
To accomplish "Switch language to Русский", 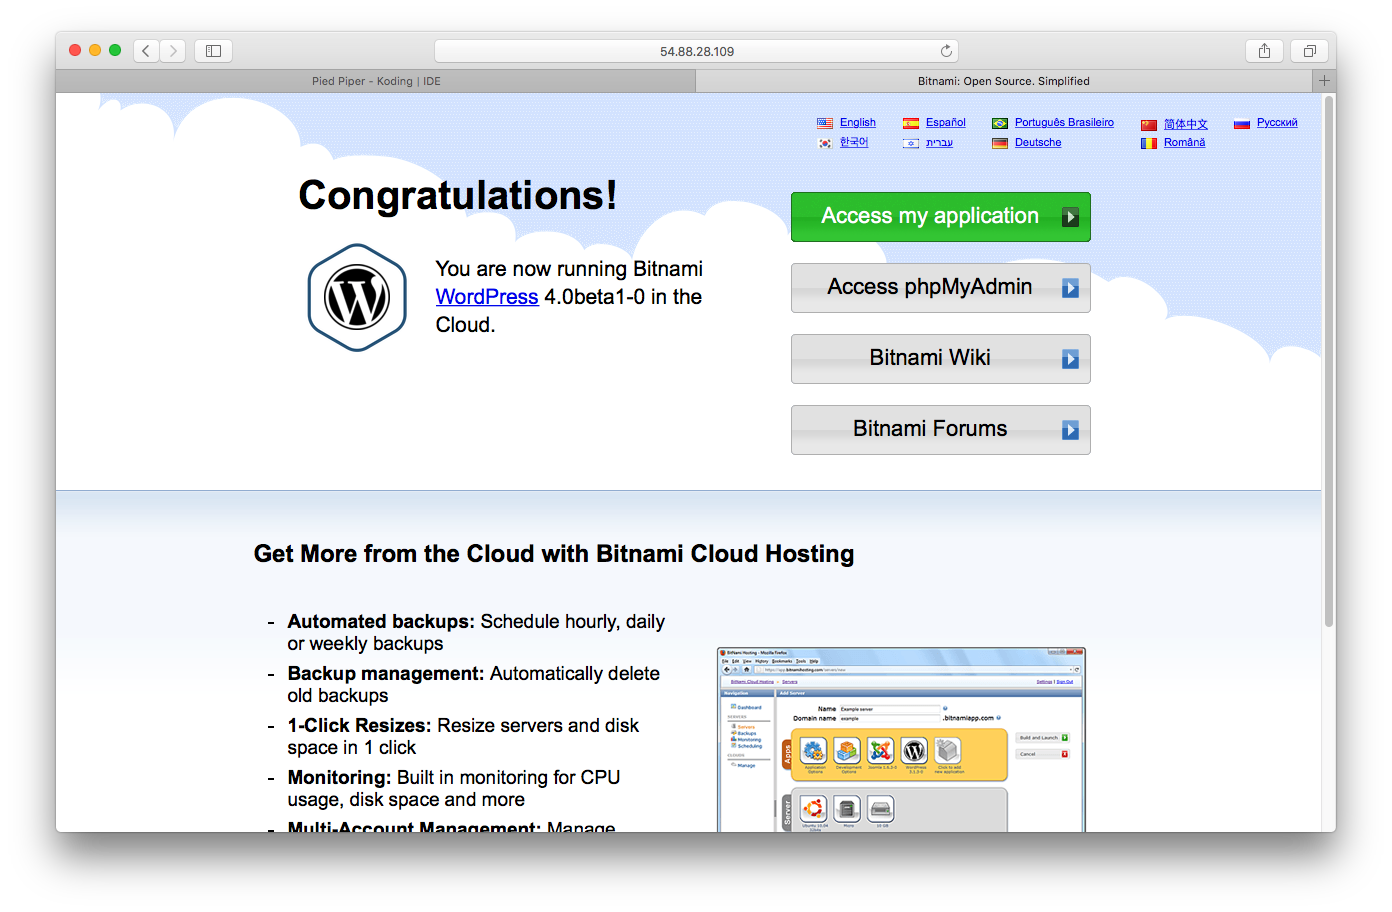I will coord(1277,123).
